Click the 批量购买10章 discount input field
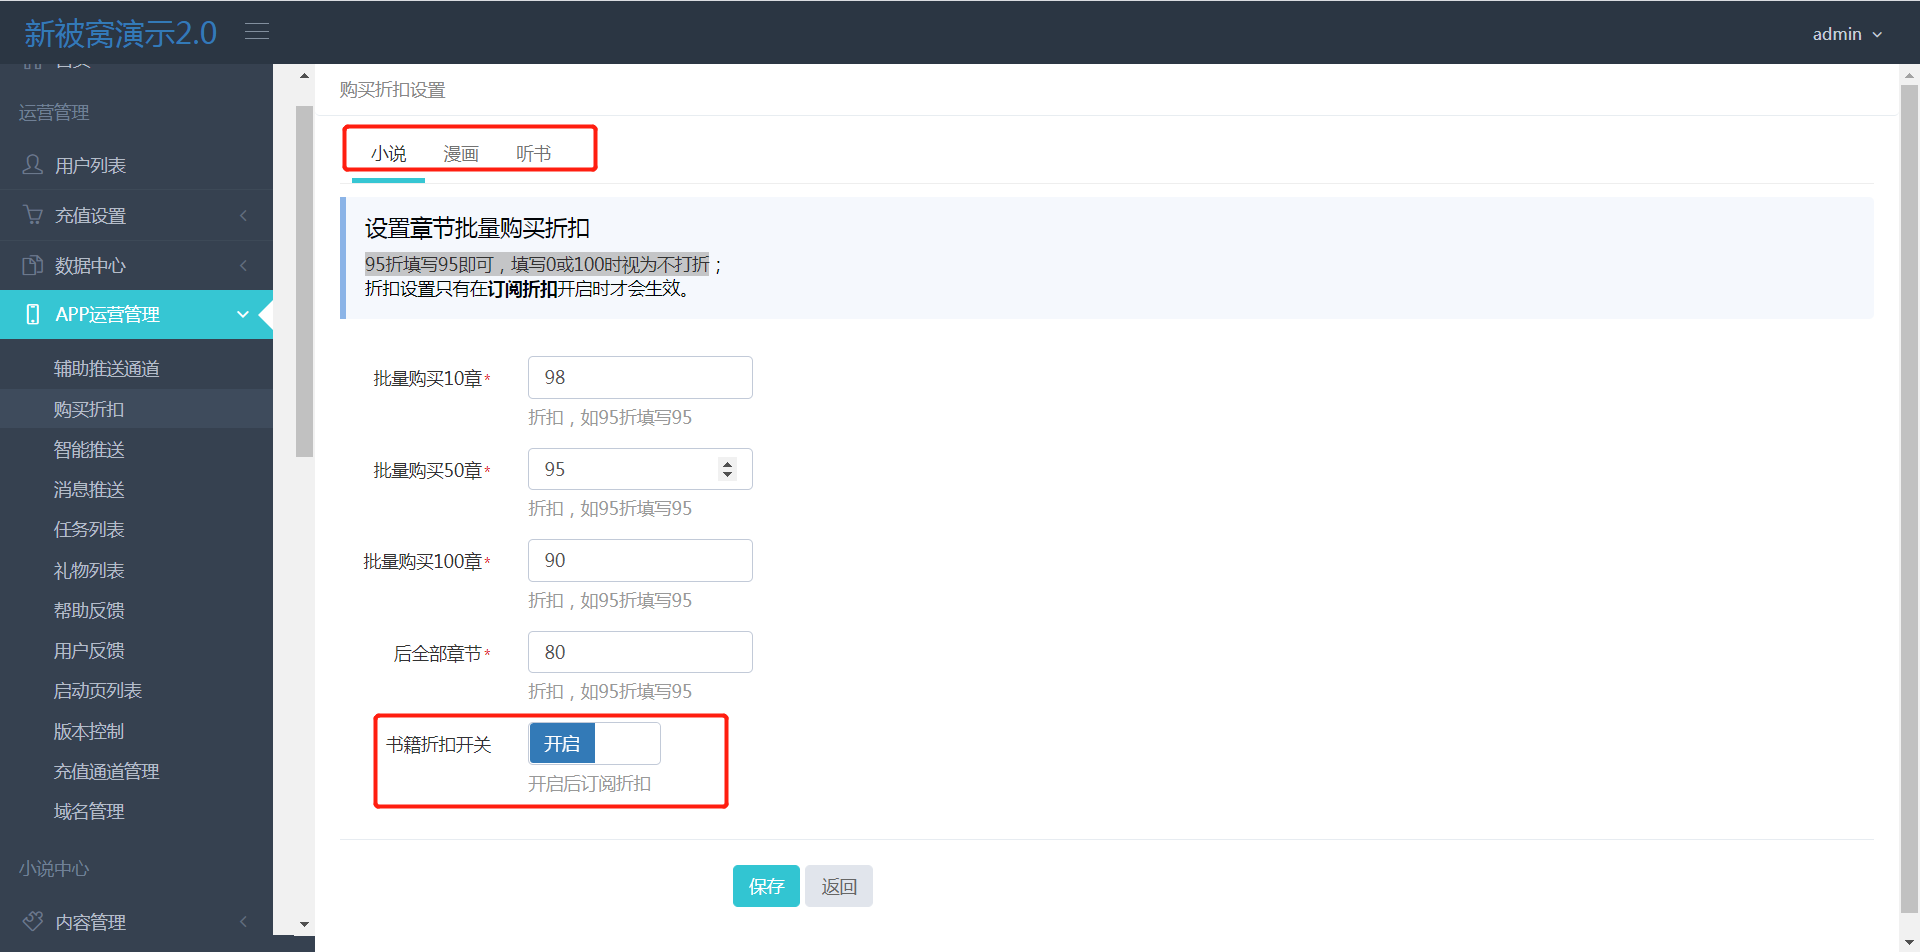Viewport: 1920px width, 952px height. click(x=640, y=377)
